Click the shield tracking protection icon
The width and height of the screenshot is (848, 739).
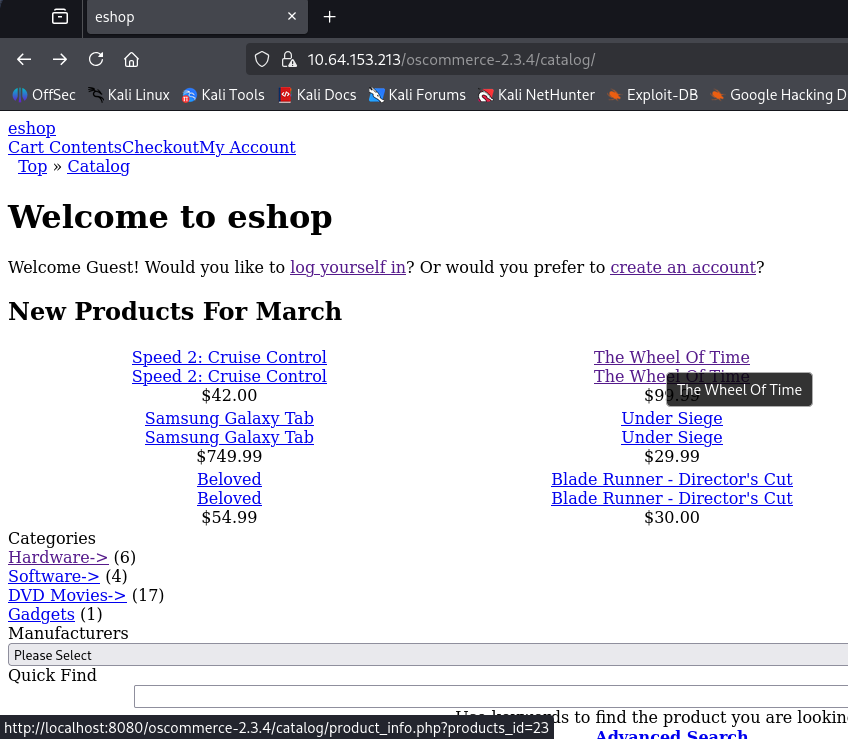click(x=262, y=59)
